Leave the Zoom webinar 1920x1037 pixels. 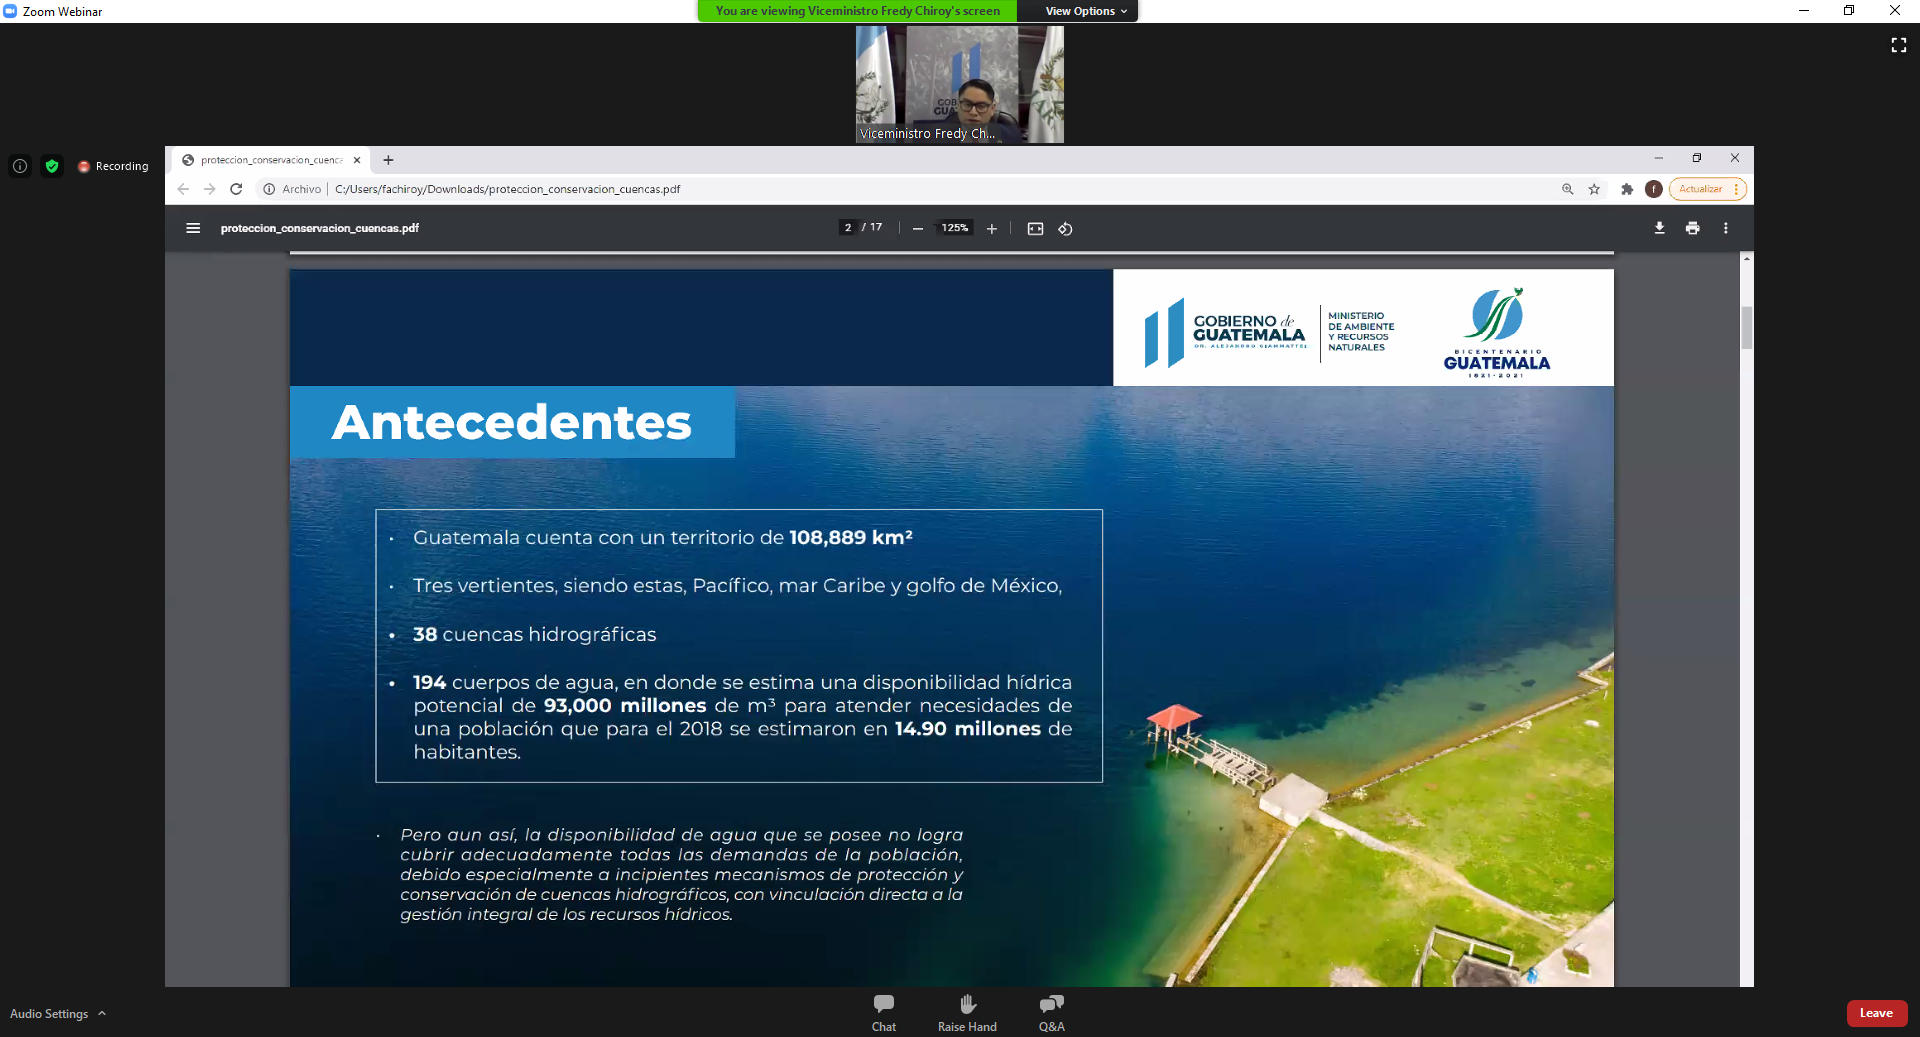click(1876, 1013)
